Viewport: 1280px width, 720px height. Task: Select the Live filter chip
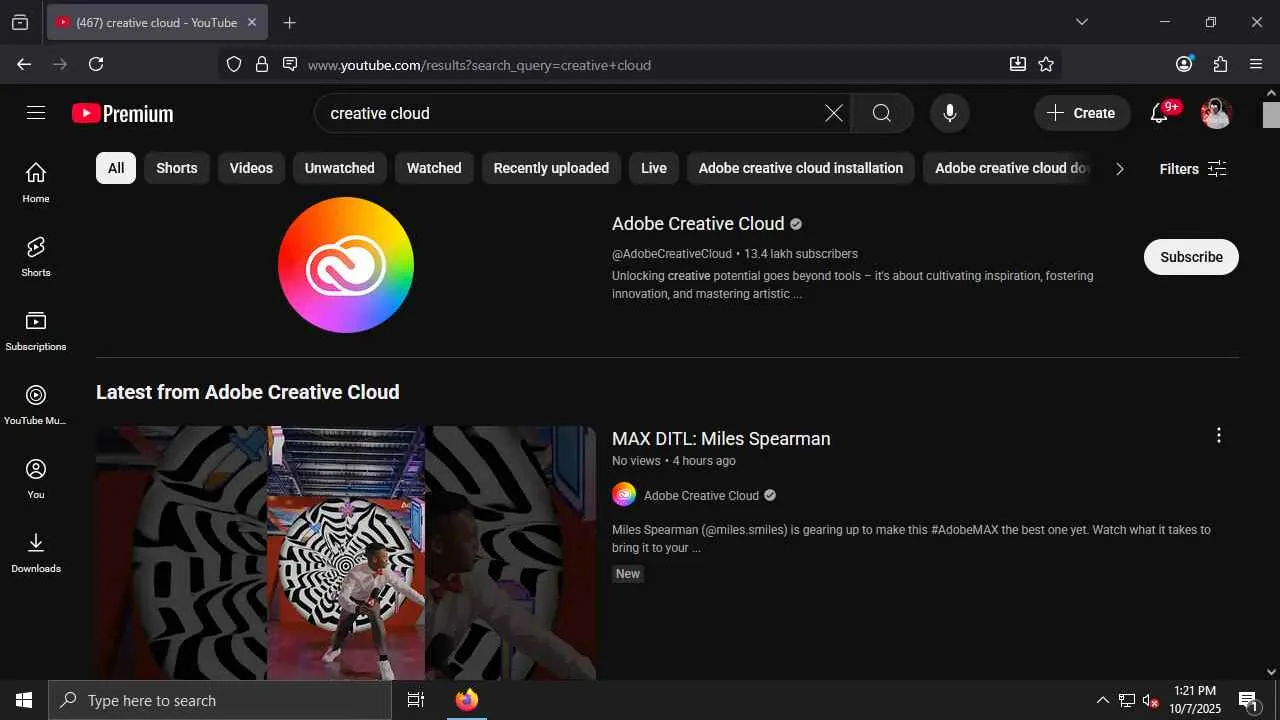click(654, 168)
